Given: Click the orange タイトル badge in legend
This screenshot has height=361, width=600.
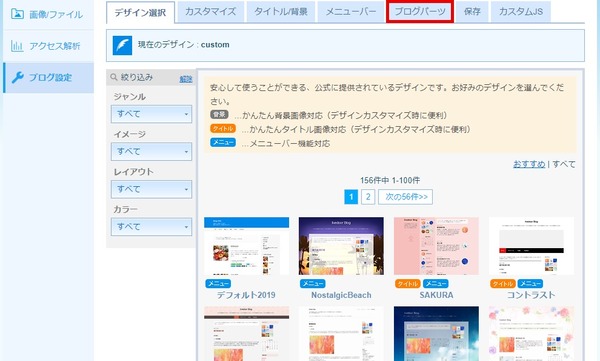Looking at the screenshot, I should coord(223,129).
